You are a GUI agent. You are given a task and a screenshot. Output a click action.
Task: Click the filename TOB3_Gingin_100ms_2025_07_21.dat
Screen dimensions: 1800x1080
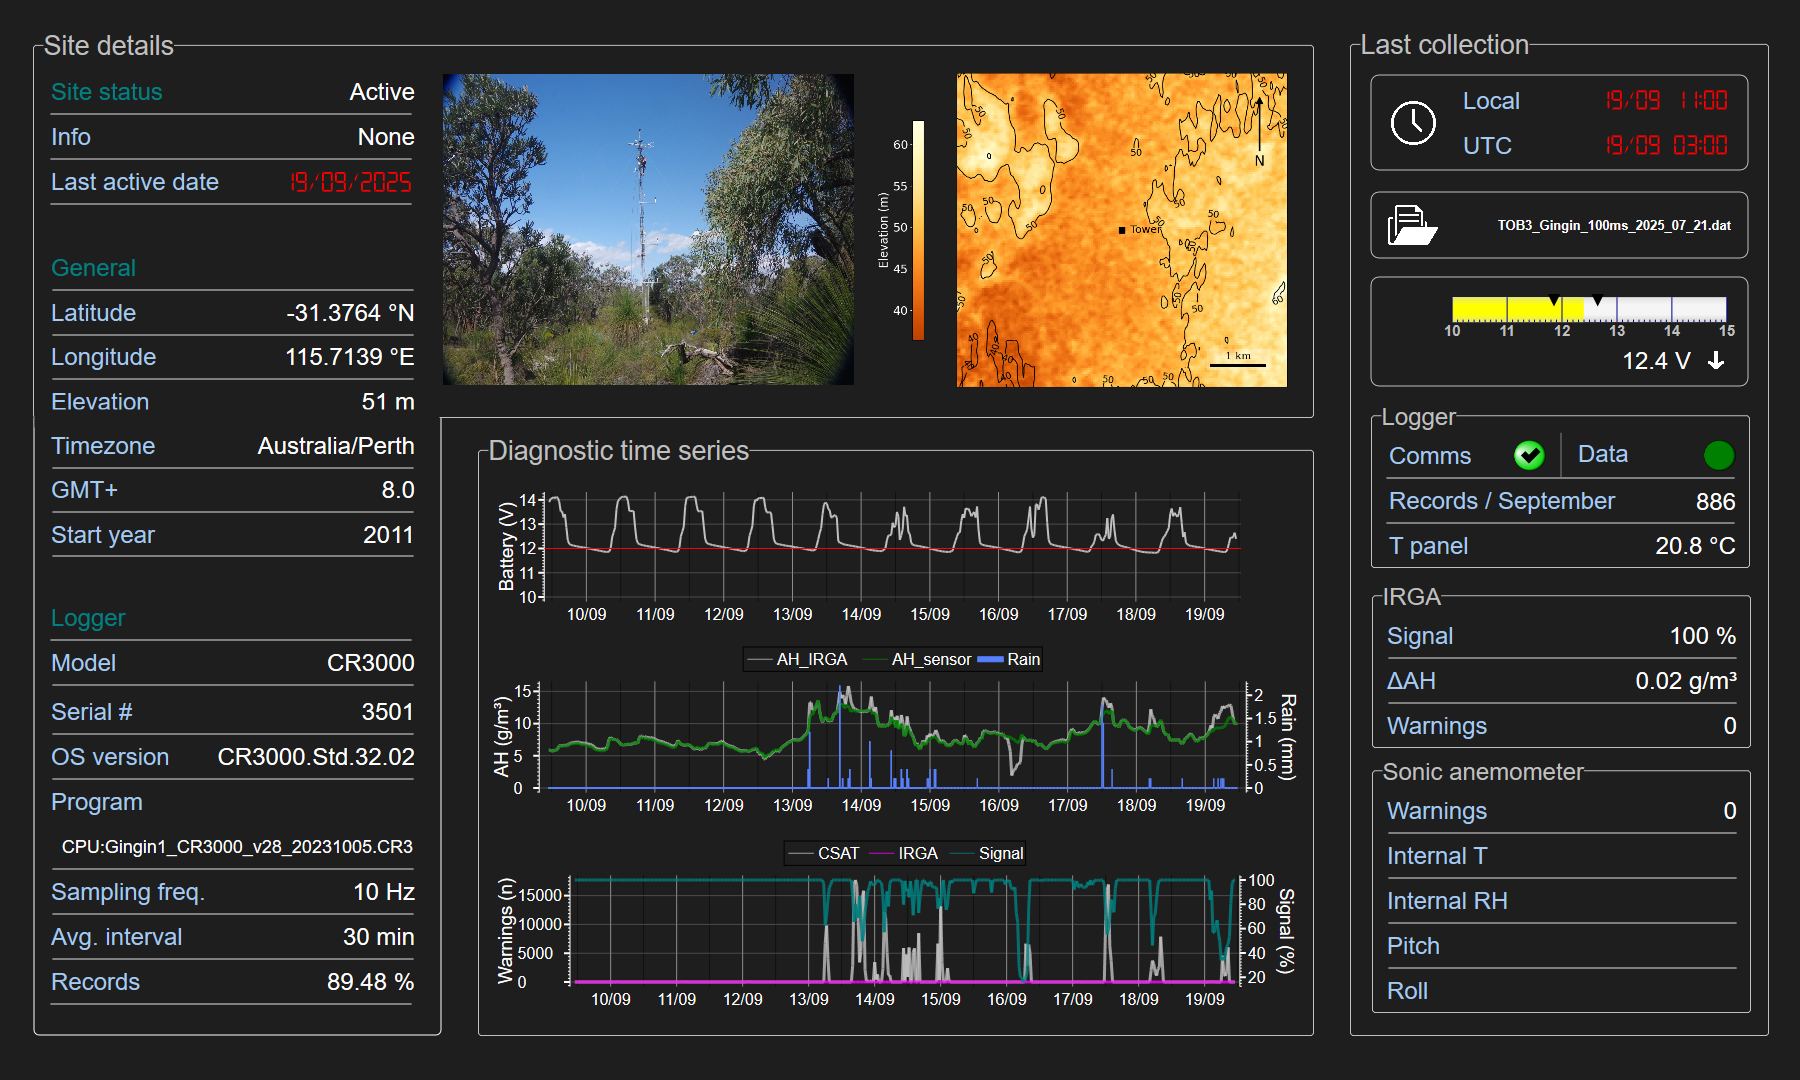click(x=1614, y=226)
